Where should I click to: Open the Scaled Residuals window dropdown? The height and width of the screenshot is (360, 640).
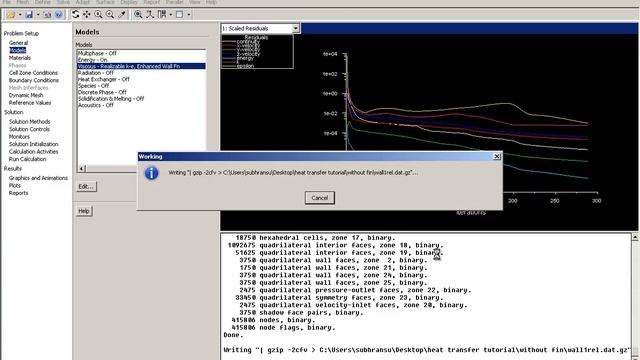[296, 28]
